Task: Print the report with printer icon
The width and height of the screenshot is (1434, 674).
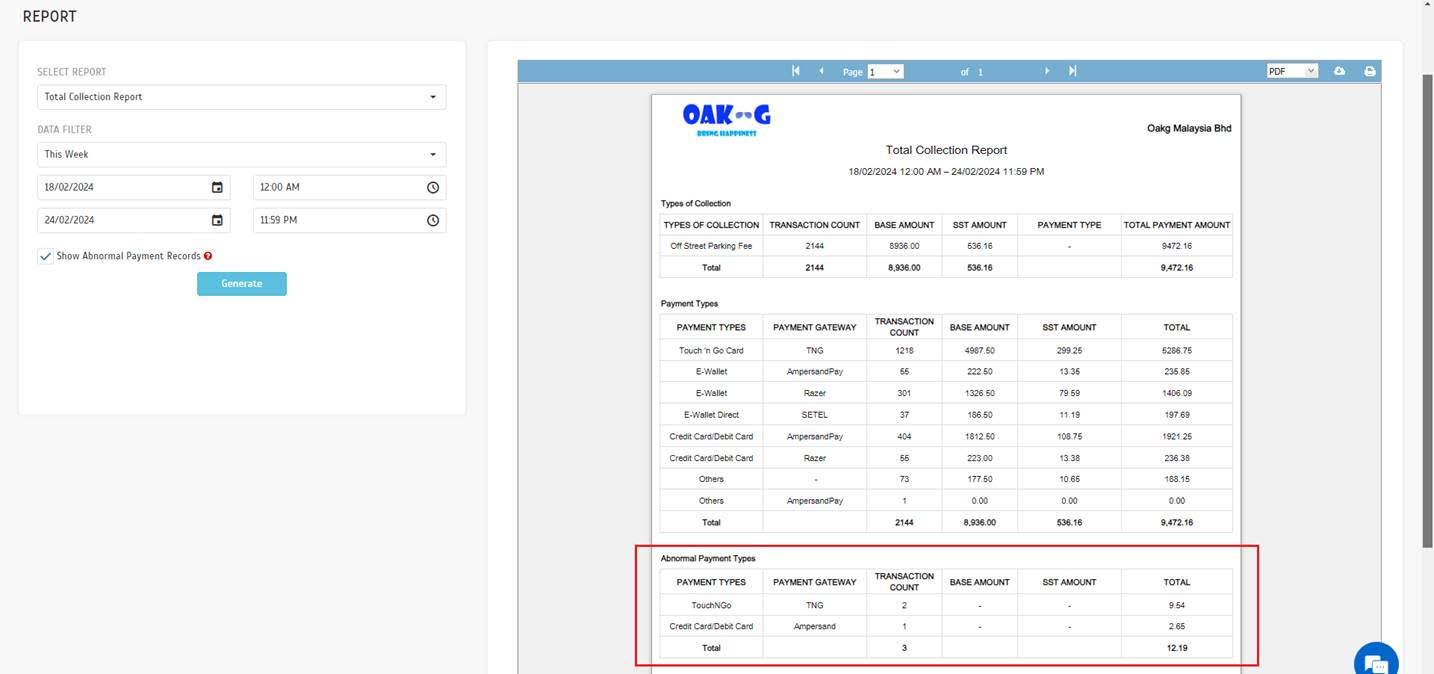Action: [x=1370, y=71]
